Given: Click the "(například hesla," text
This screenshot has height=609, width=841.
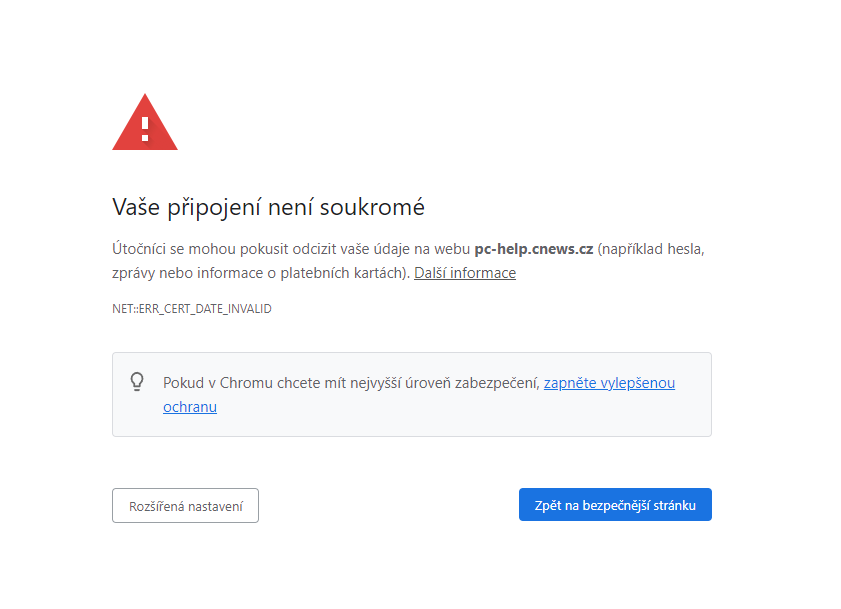Looking at the screenshot, I should [657, 248].
